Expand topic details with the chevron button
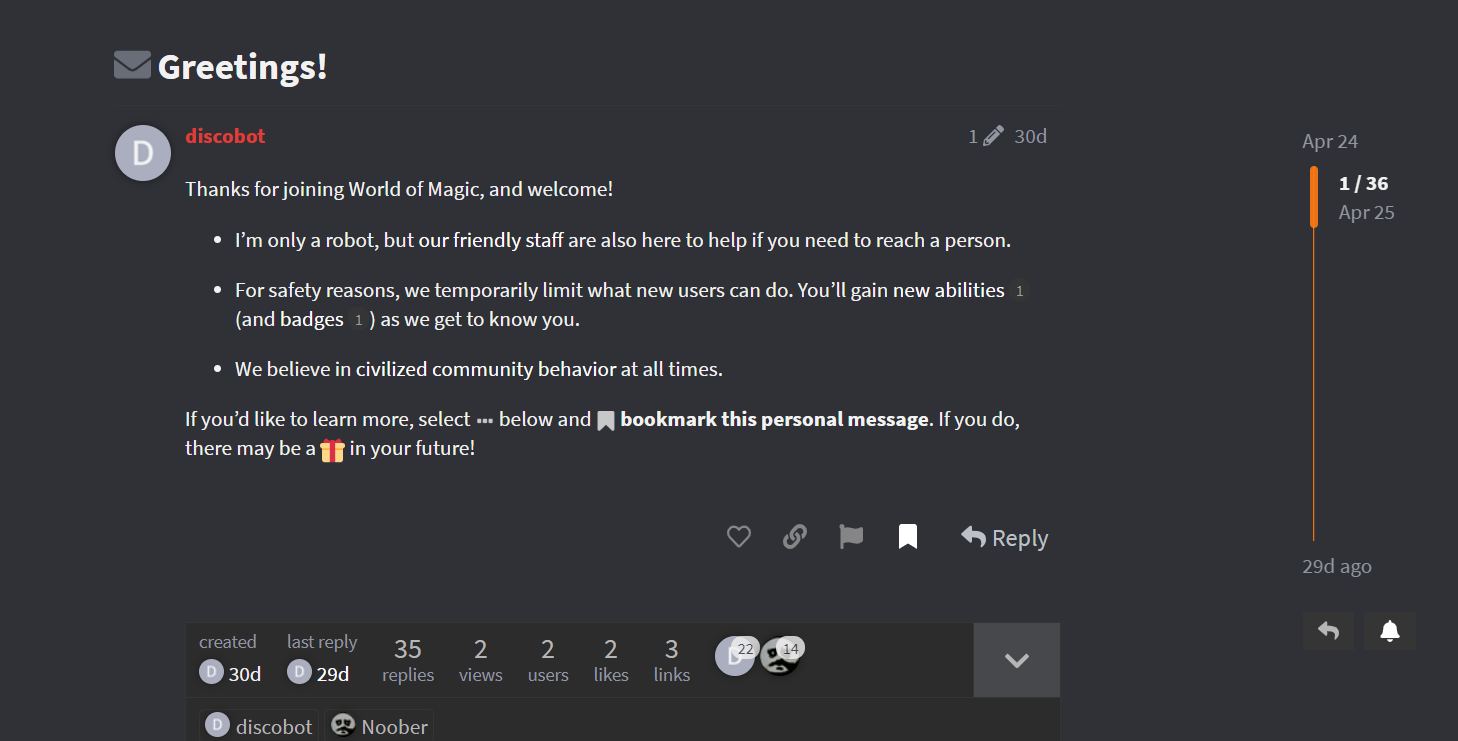 coord(1017,660)
